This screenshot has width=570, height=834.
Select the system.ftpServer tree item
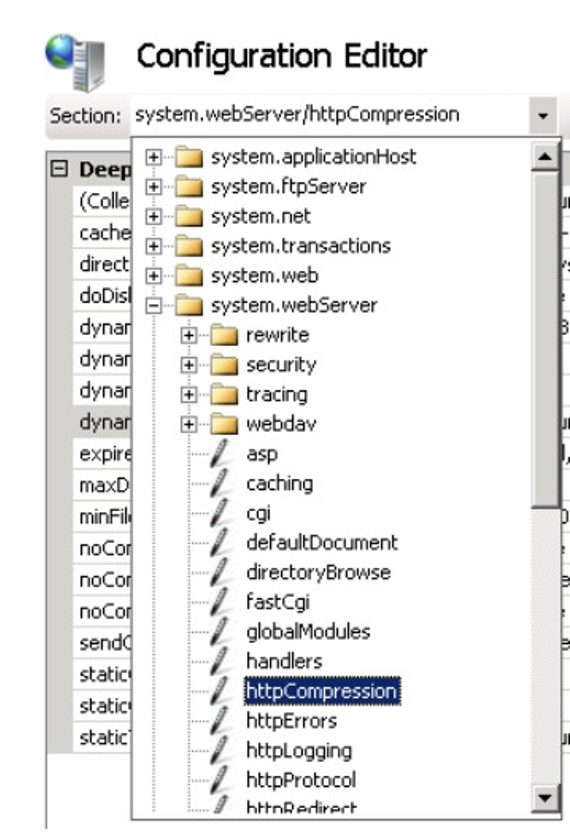tap(289, 187)
